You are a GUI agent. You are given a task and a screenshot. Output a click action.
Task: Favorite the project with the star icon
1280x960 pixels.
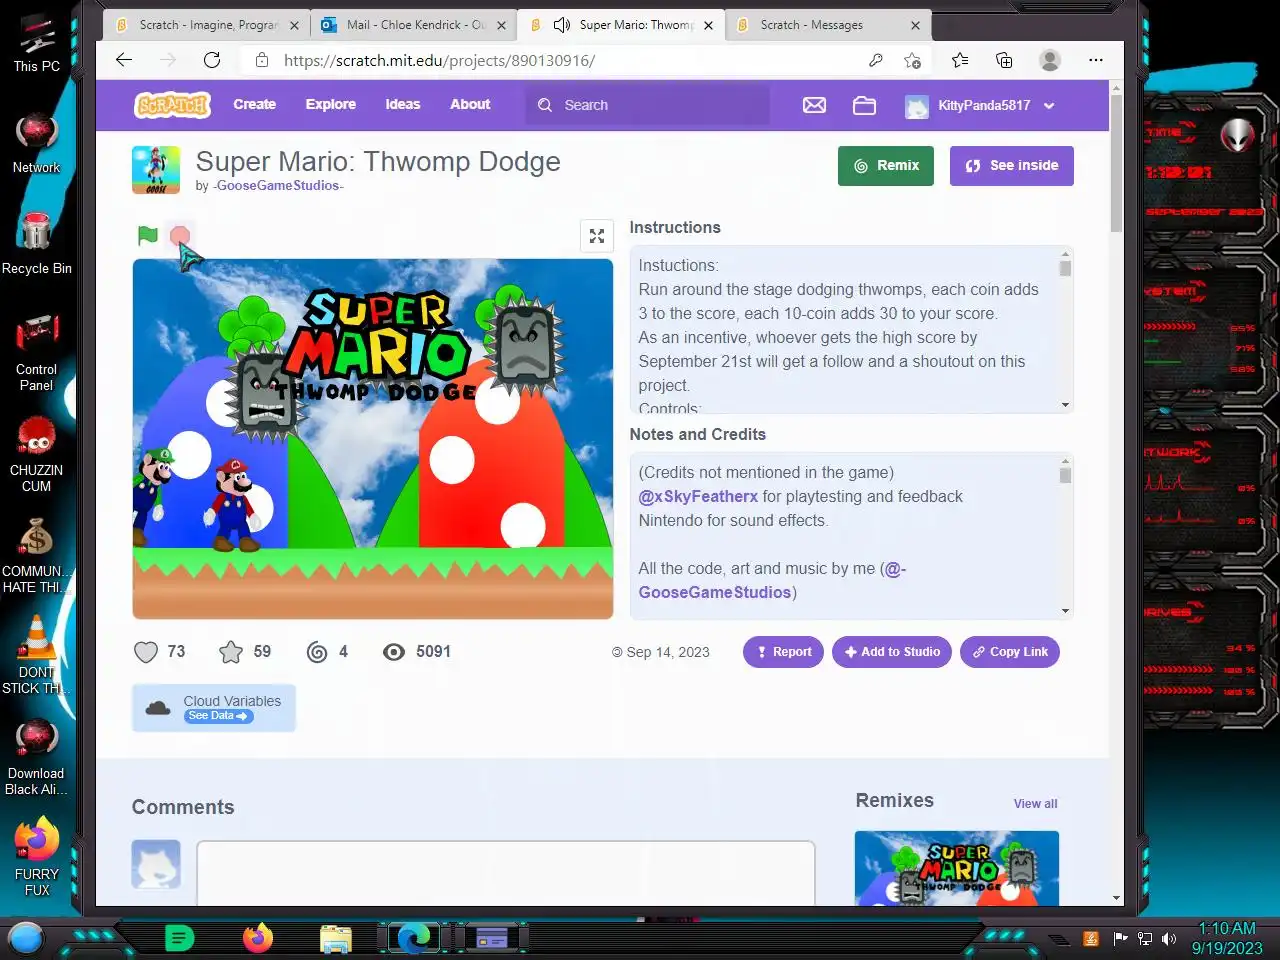(231, 652)
